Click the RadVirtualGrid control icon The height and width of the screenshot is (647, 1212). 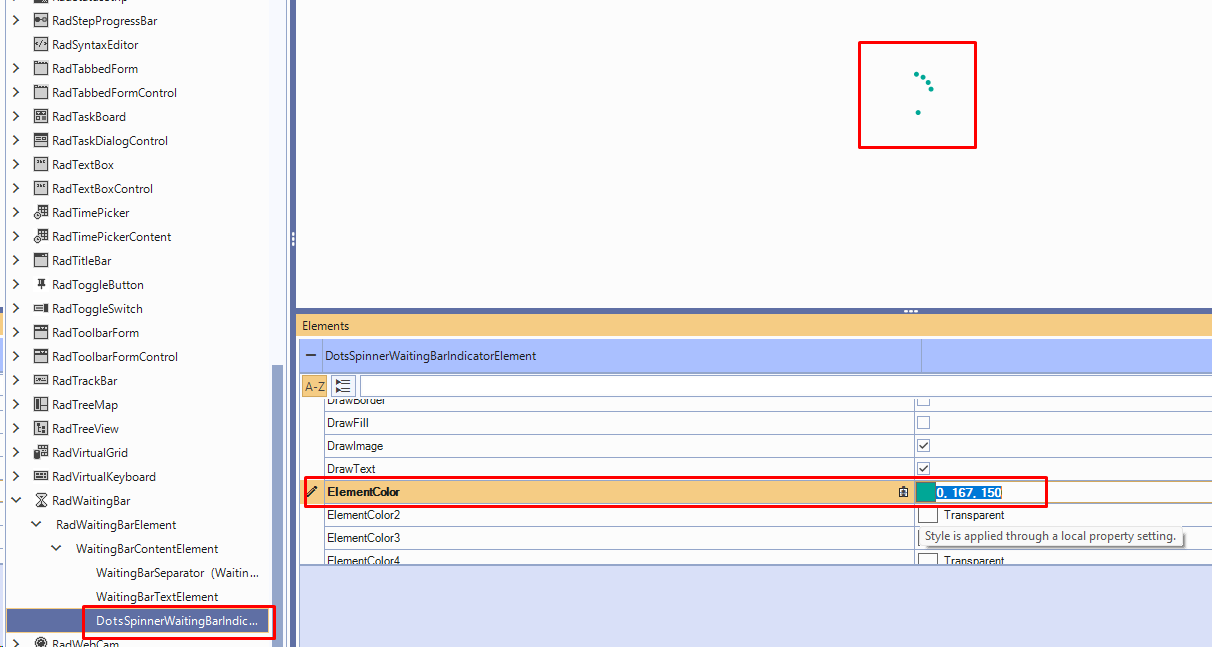[41, 453]
